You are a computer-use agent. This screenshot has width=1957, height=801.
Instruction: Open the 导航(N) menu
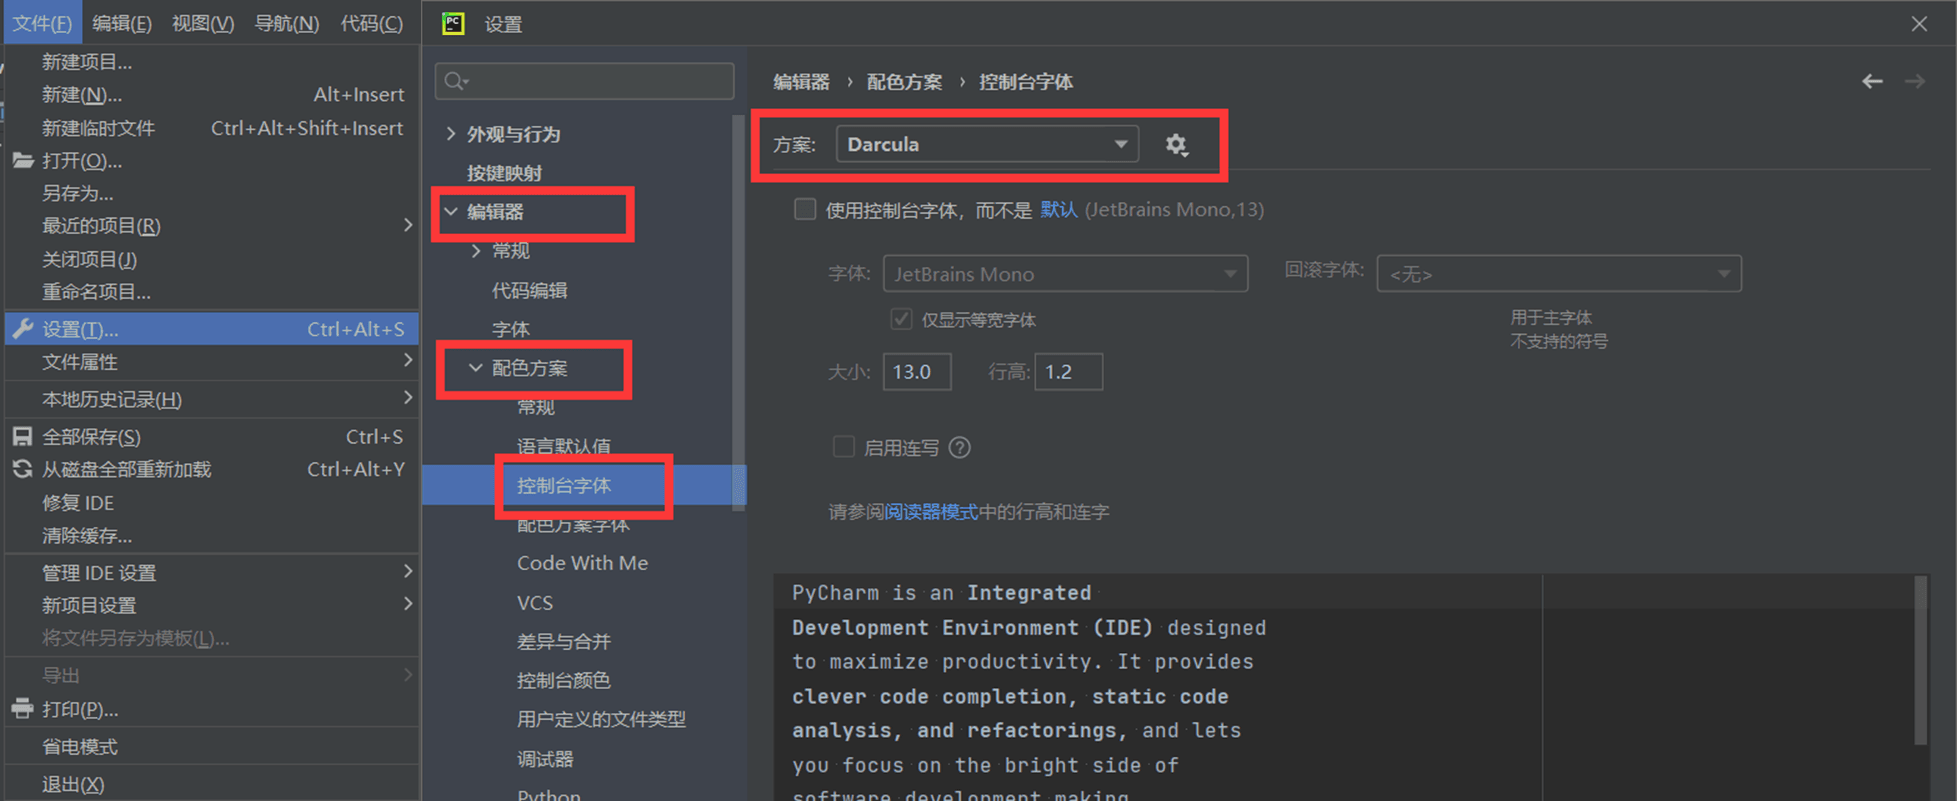tap(287, 23)
